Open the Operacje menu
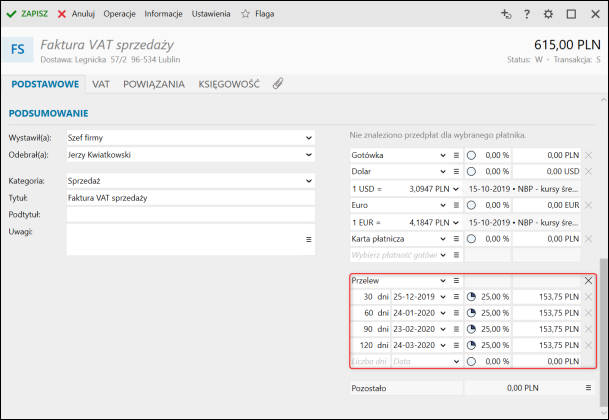Viewport: 609px width, 420px height. [119, 14]
